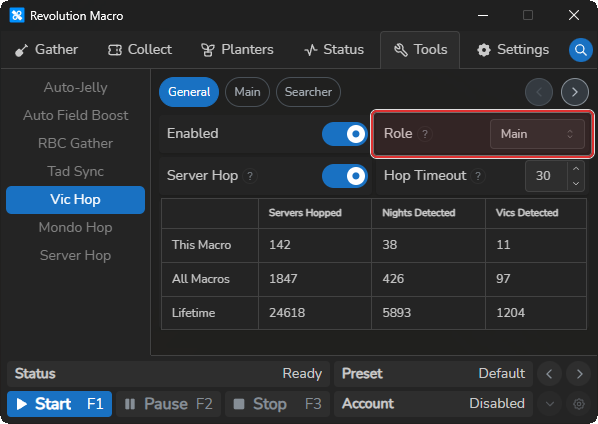Click the blue search magnifier icon
598x424 pixels.
[580, 50]
